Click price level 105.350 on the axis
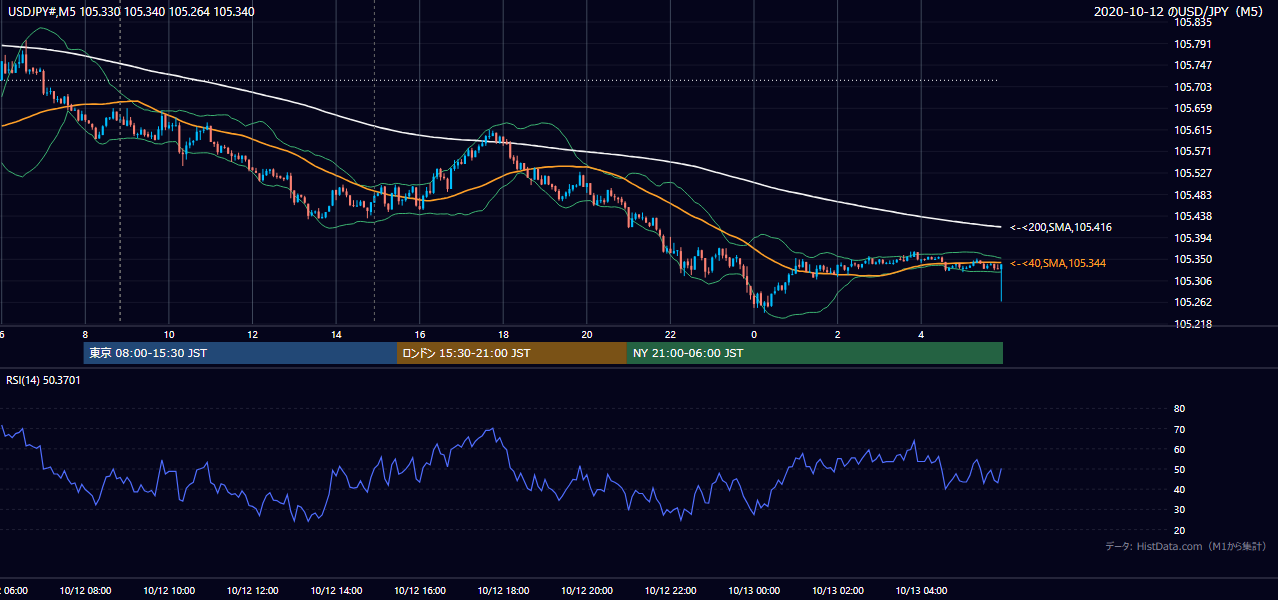The width and height of the screenshot is (1278, 600). tap(1193, 259)
